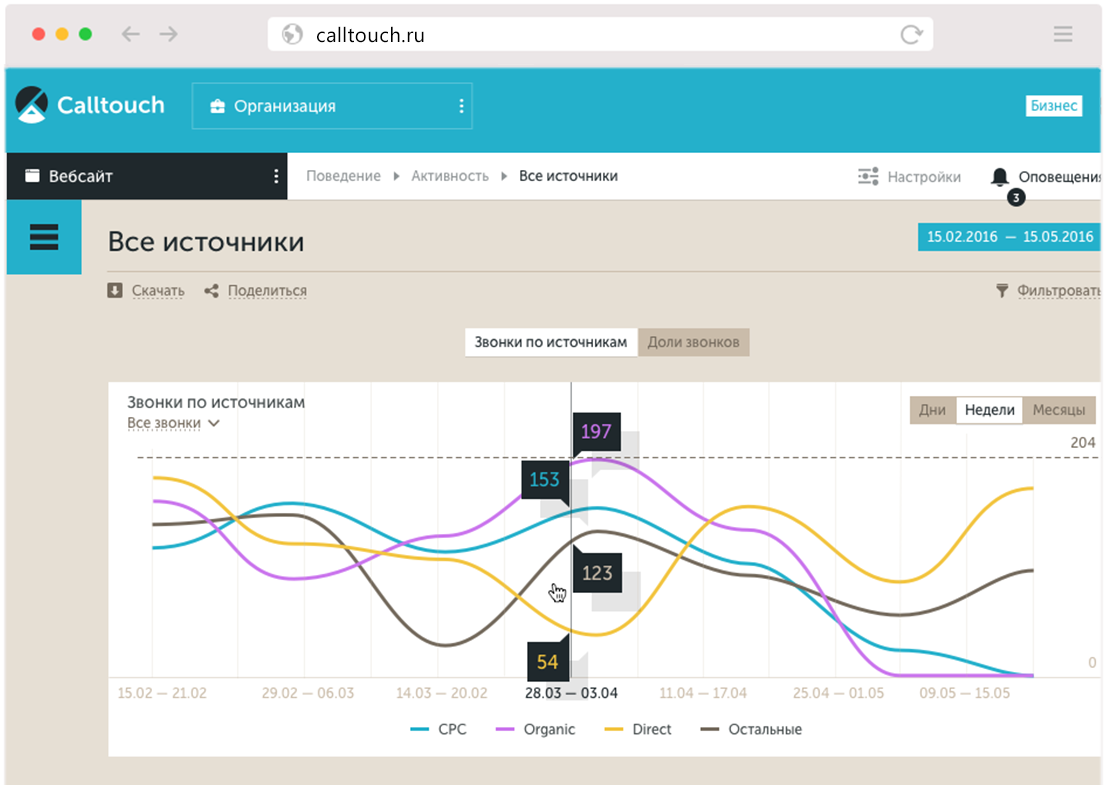Switch chart granularity to Месяцы

coord(1059,410)
